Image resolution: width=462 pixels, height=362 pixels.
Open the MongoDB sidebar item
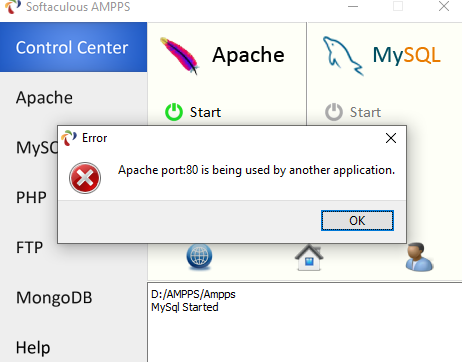[54, 297]
